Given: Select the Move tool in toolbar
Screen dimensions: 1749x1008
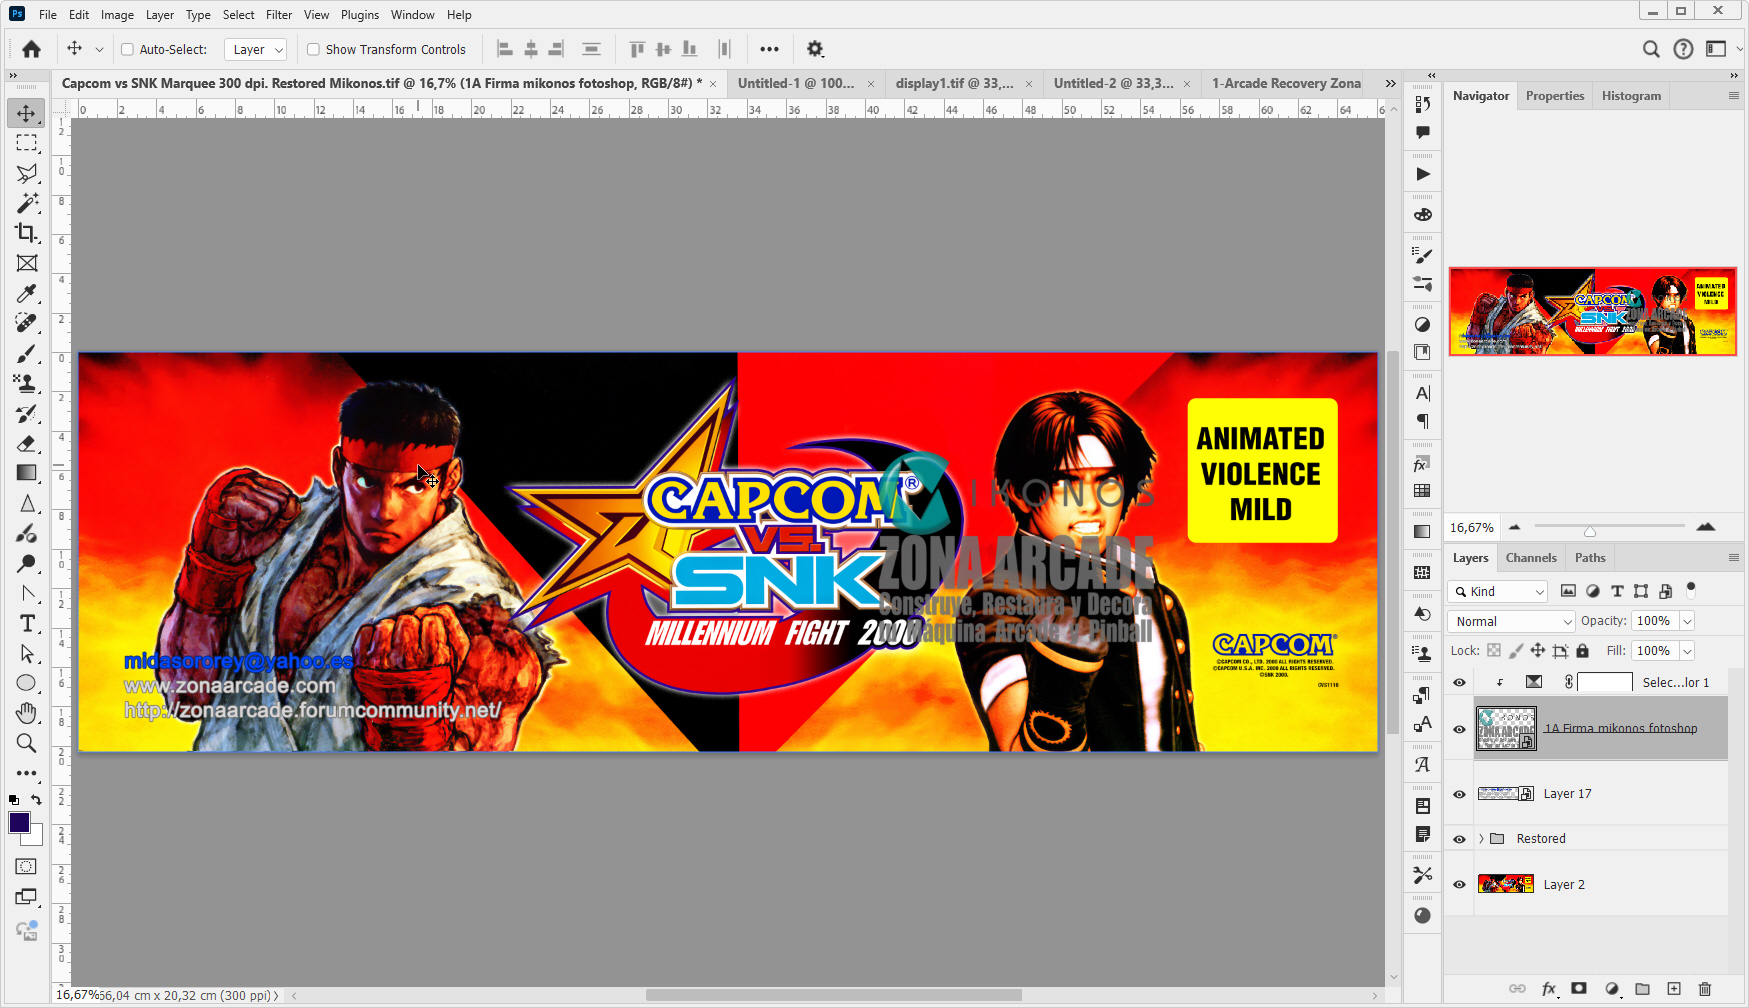Looking at the screenshot, I should click(x=27, y=113).
